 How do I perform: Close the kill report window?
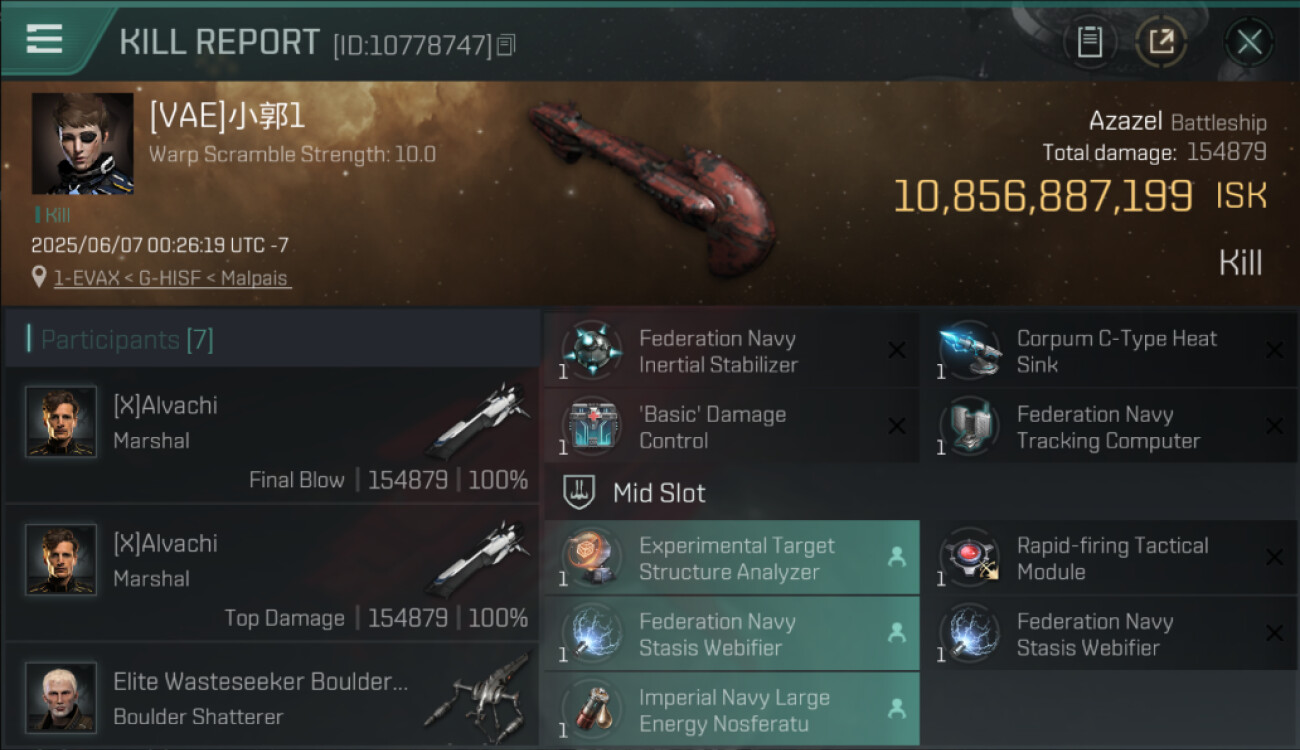[1249, 42]
